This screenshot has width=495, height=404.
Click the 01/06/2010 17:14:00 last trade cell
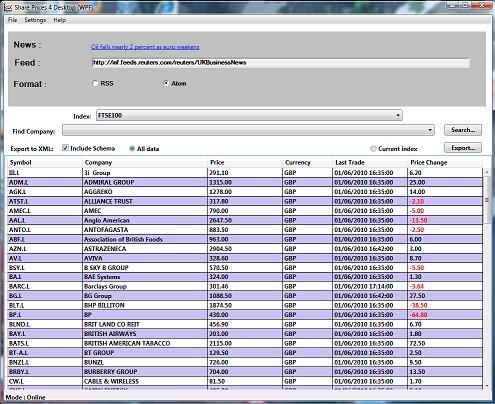370,286
